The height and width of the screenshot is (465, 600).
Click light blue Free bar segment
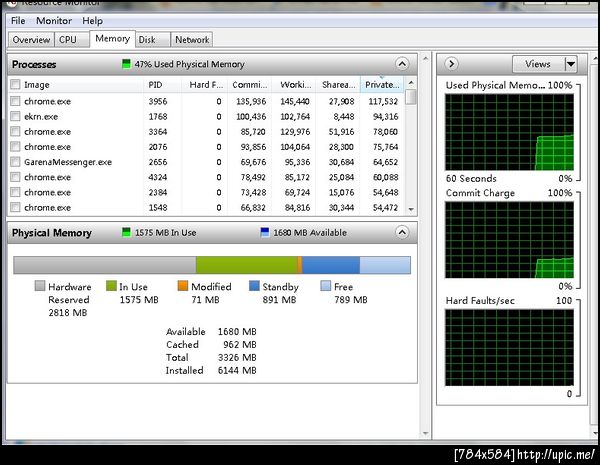point(385,265)
